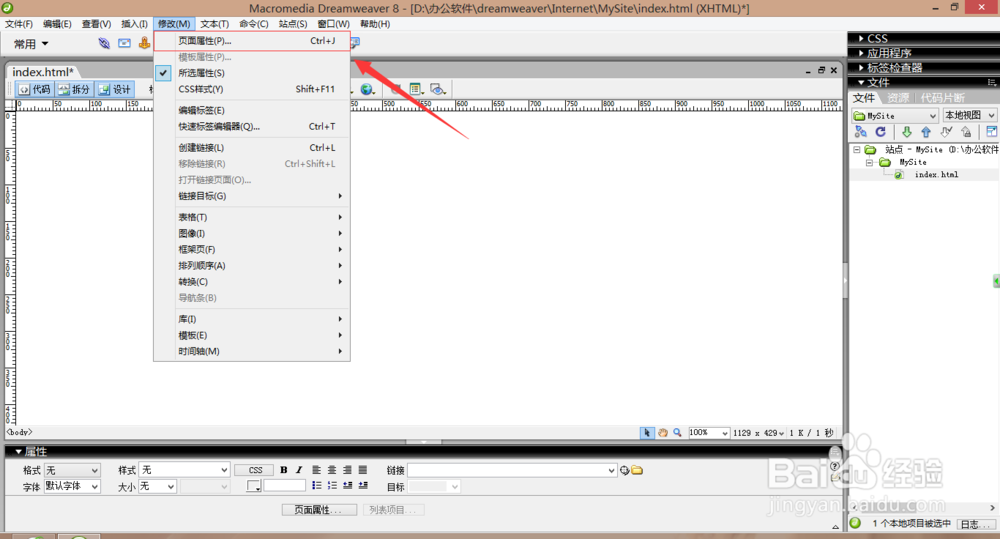Click the preview in browser globe icon
The width and height of the screenshot is (1000, 539).
367,89
